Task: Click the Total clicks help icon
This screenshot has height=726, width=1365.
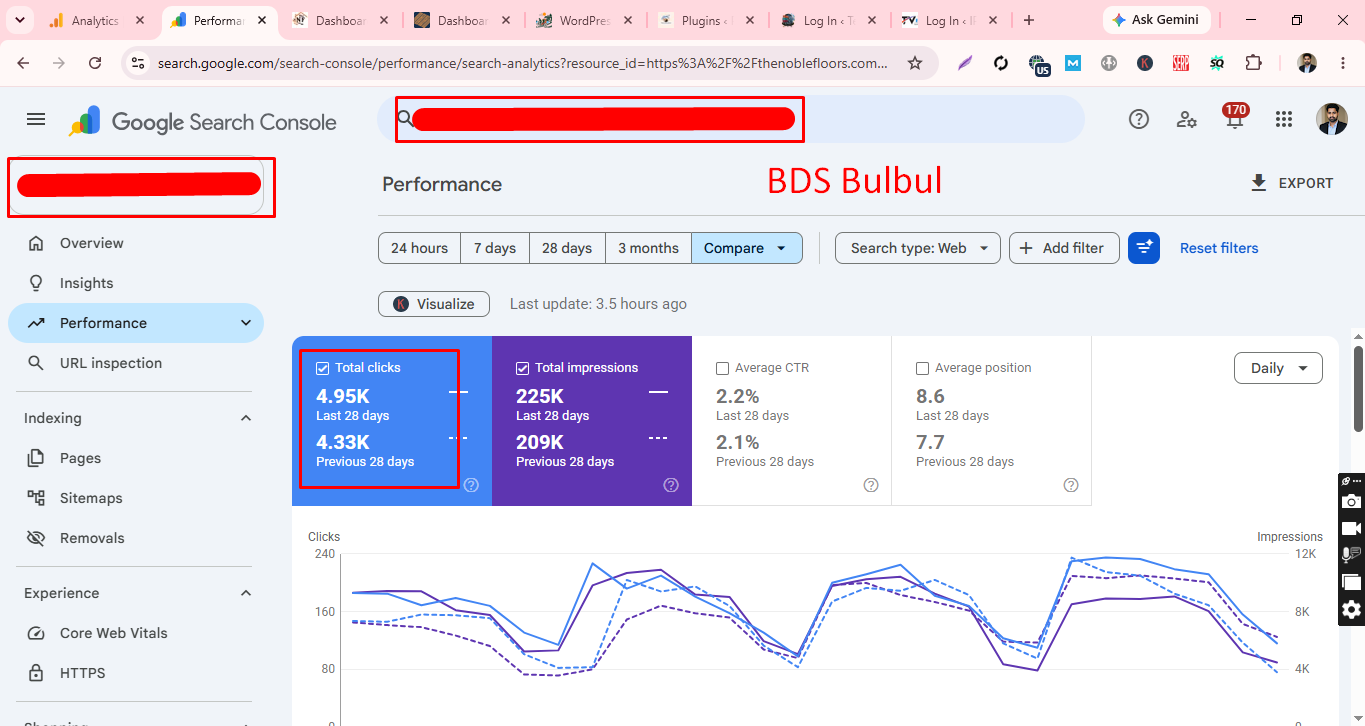Action: pos(471,485)
